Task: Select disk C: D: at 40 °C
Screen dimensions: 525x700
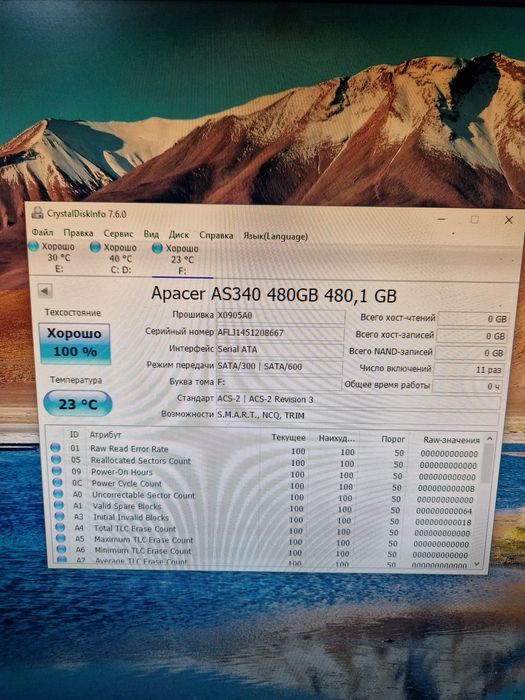Action: tap(115, 258)
